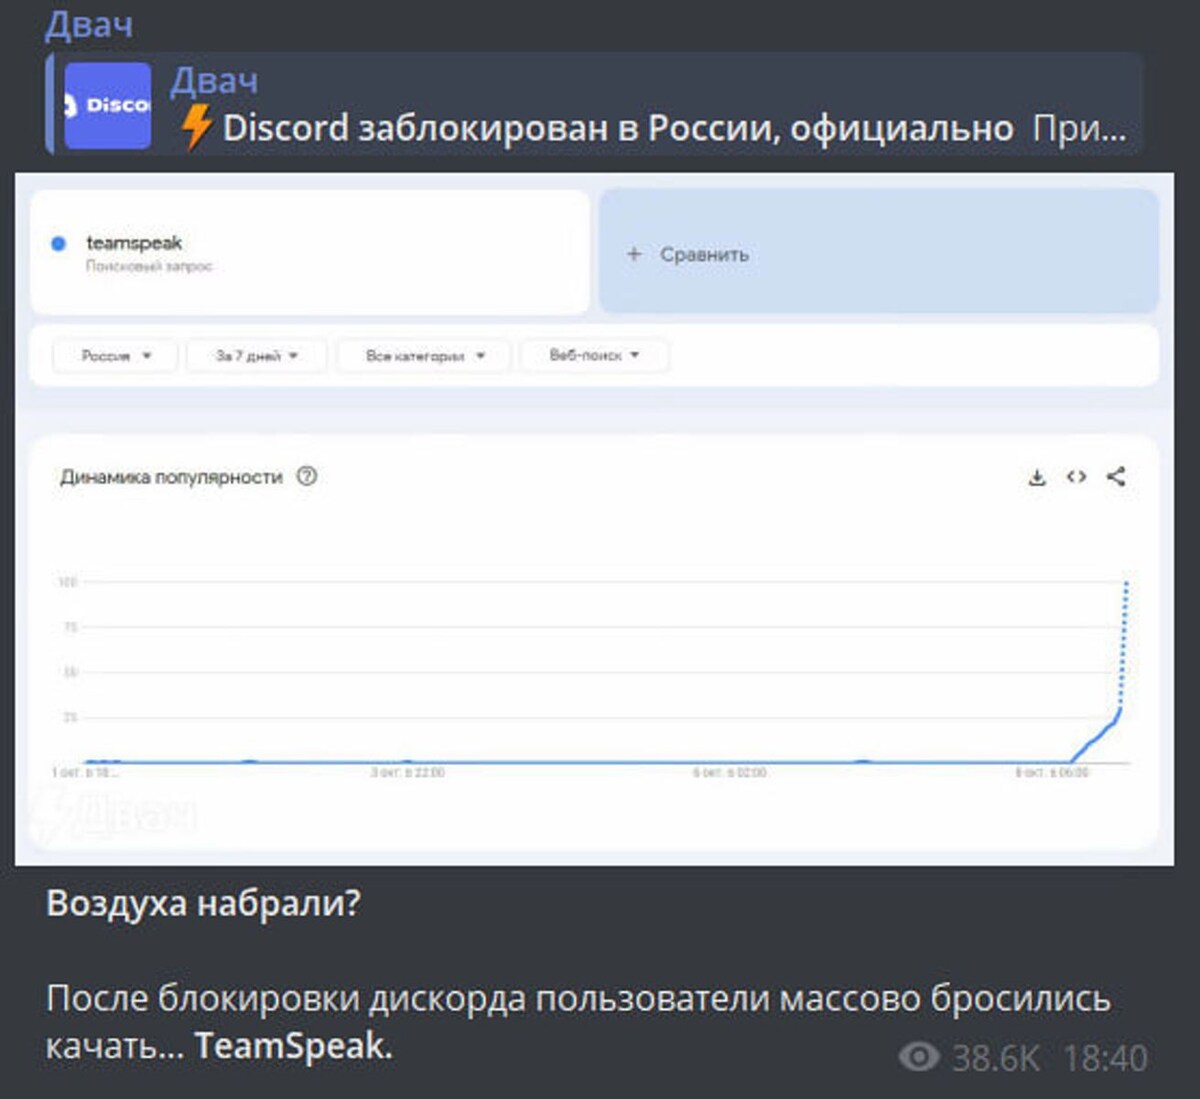Open the Веб-поиск search type dropdown
1200x1099 pixels.
[x=594, y=356]
